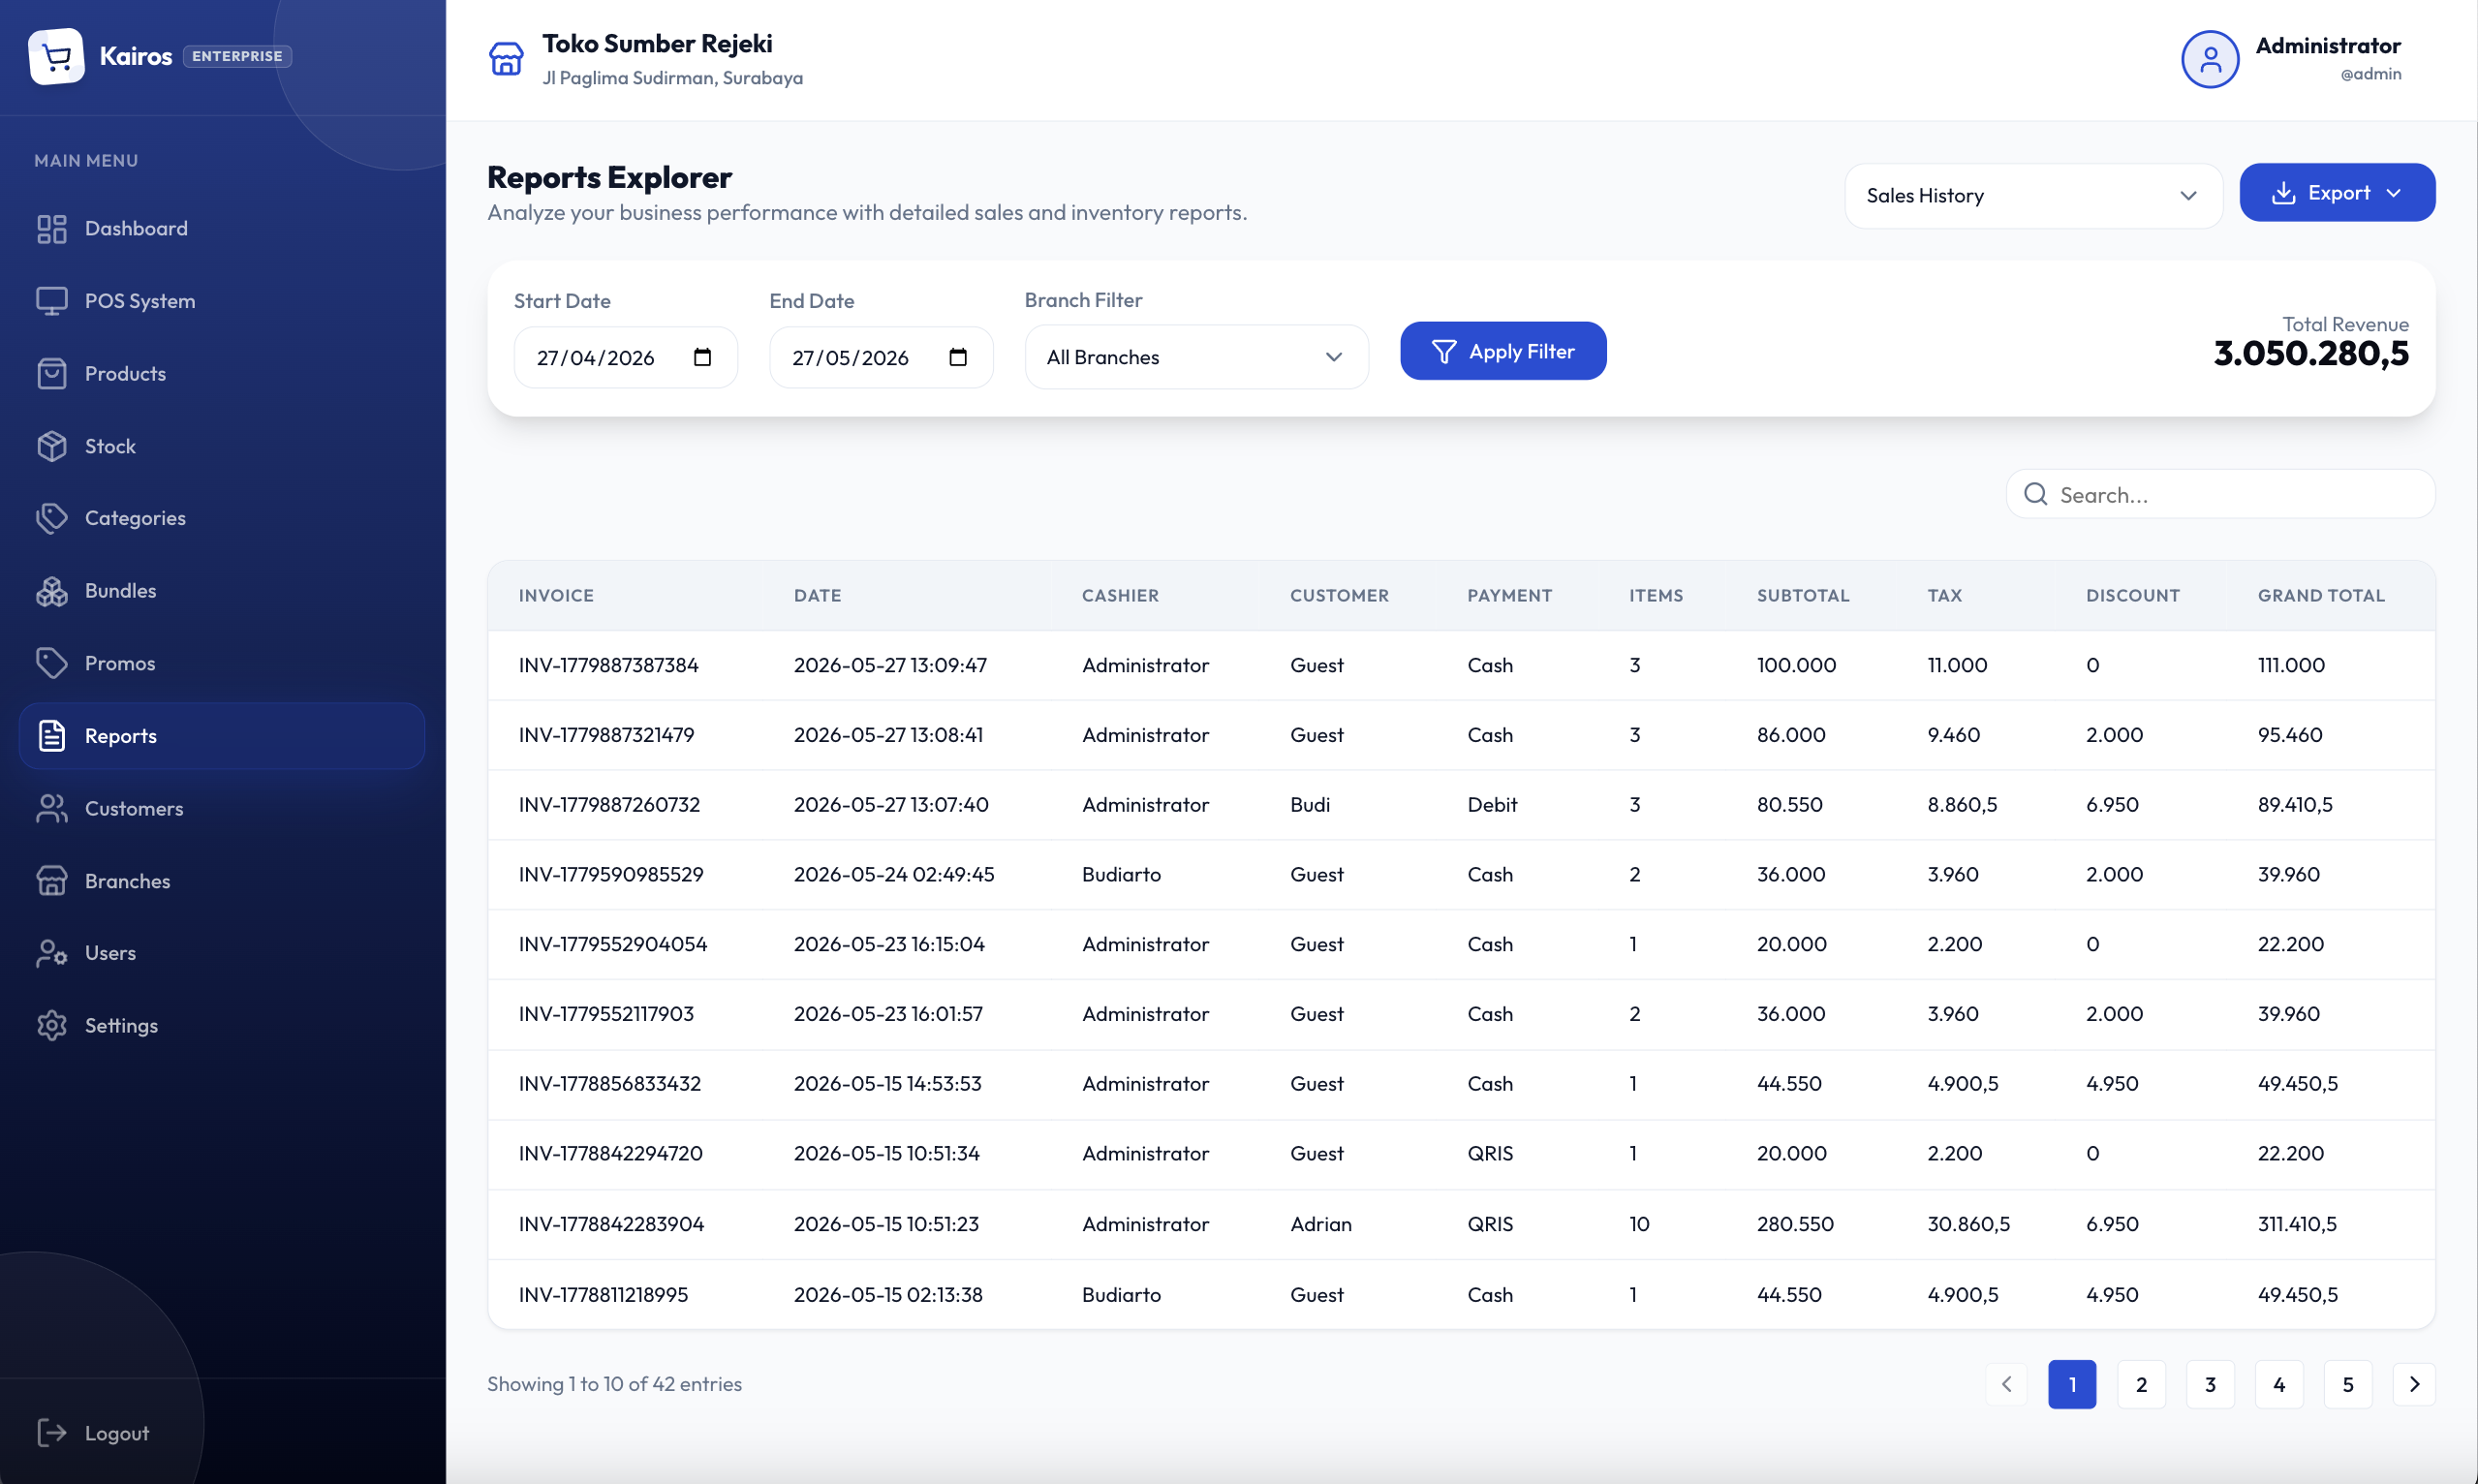Go to page 4 of entries
The image size is (2478, 1484).
2279,1384
